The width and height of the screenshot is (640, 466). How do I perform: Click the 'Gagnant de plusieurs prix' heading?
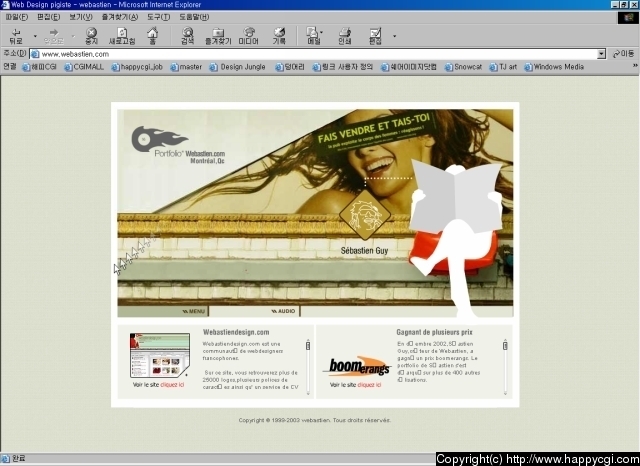click(434, 332)
